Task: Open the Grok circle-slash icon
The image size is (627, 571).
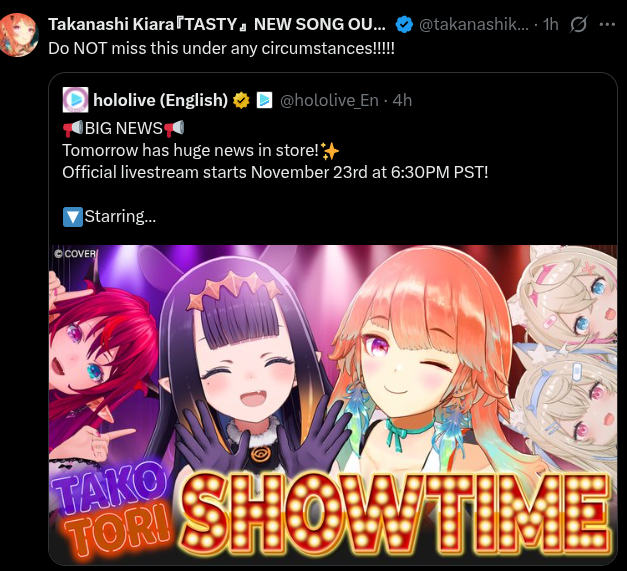Action: tap(578, 25)
